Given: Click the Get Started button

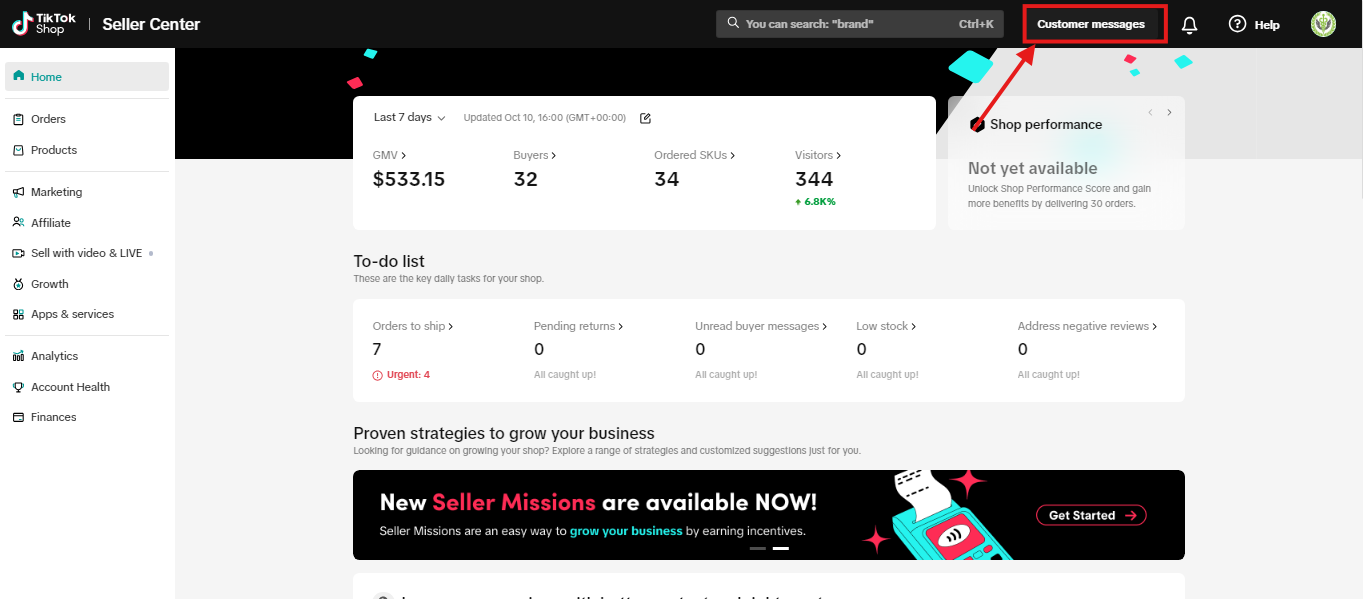Looking at the screenshot, I should [x=1091, y=515].
